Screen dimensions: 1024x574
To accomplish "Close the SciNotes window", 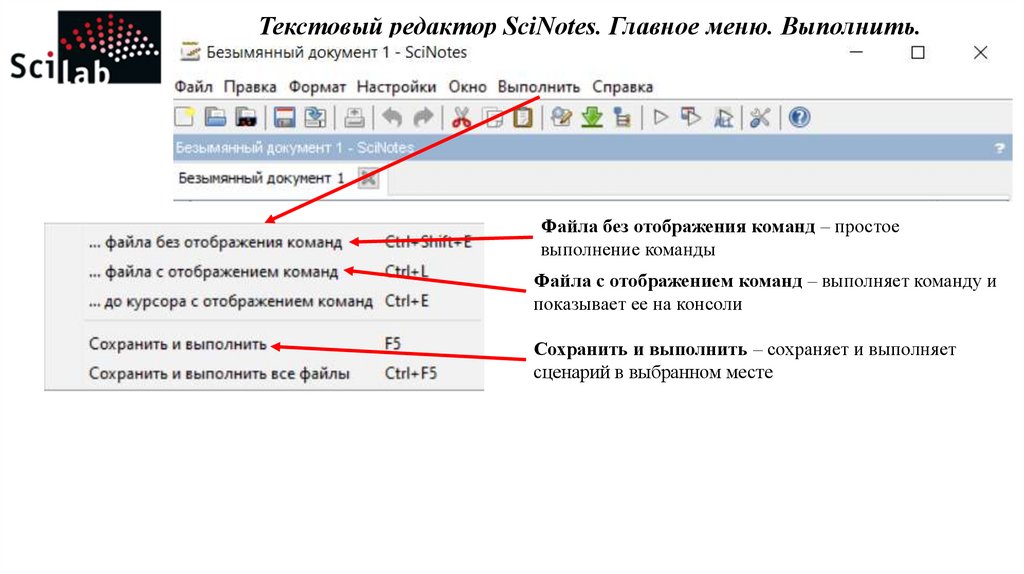I will (980, 52).
